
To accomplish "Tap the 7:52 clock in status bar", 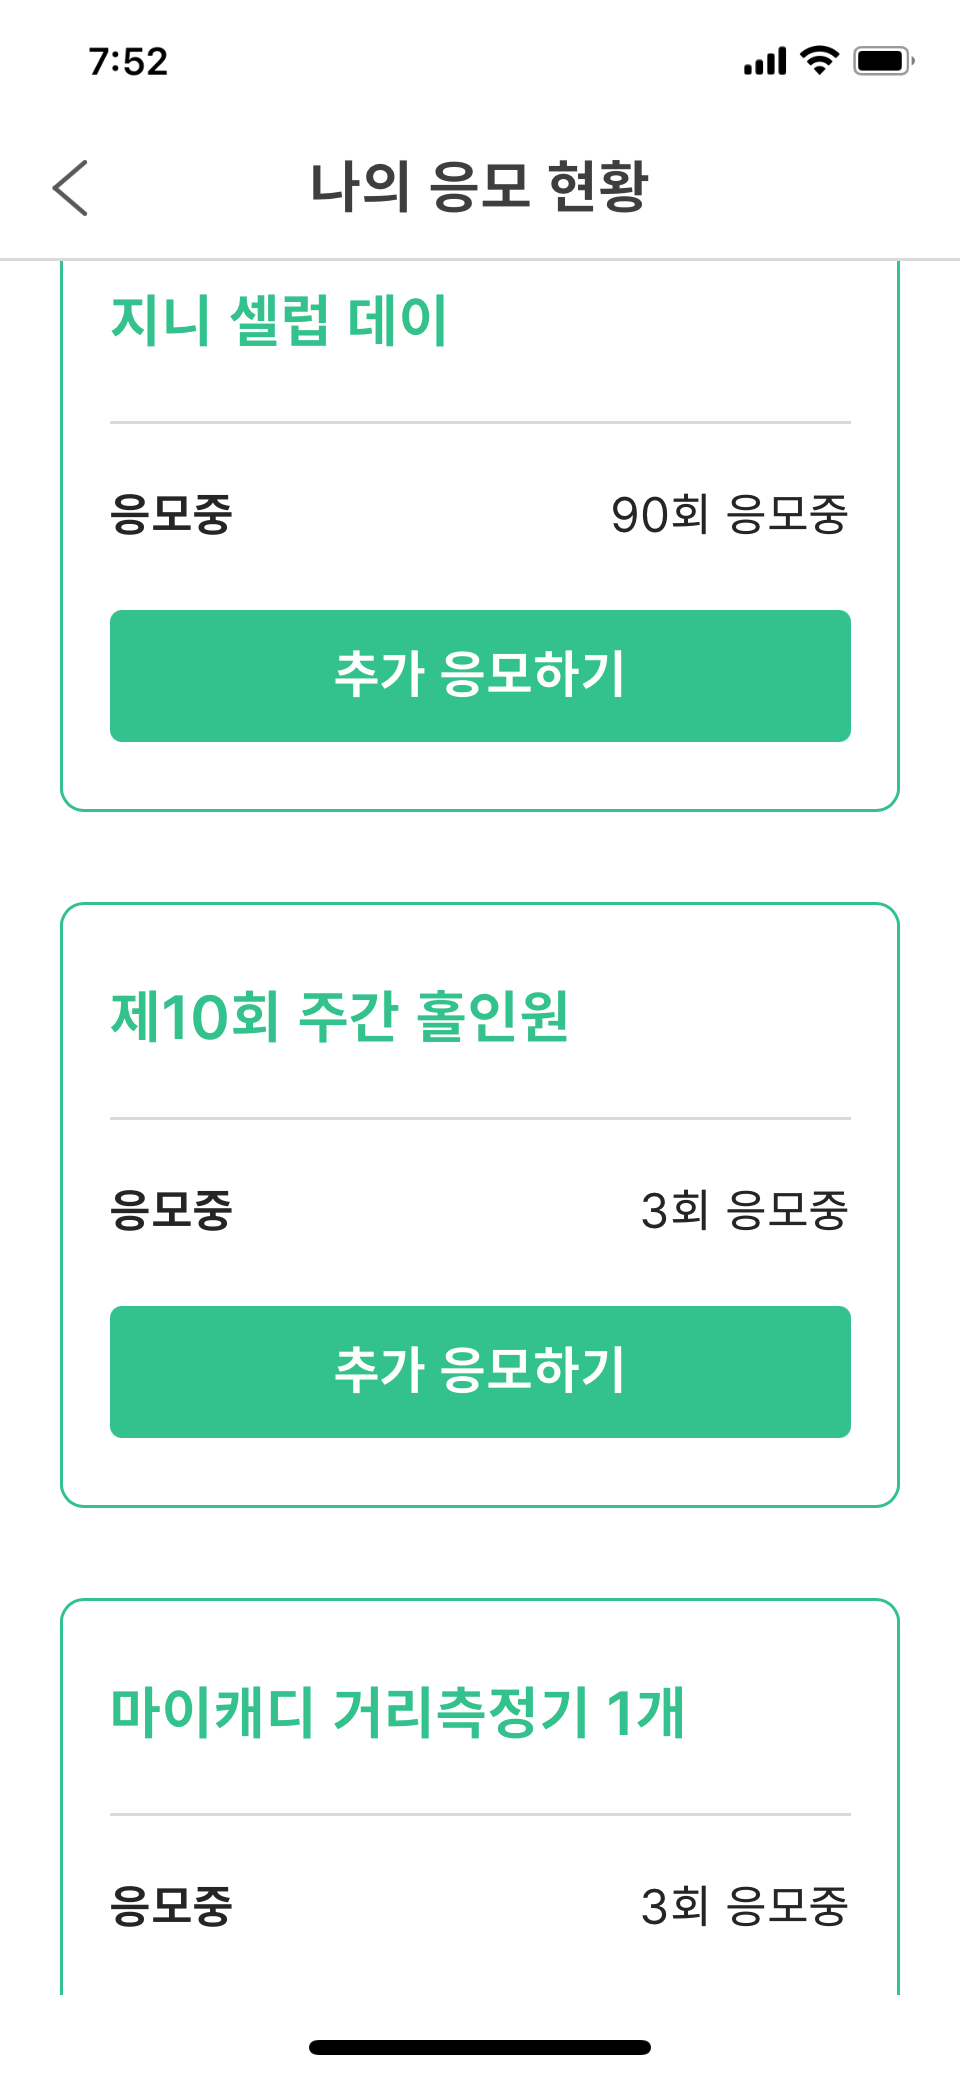I will pyautogui.click(x=128, y=62).
